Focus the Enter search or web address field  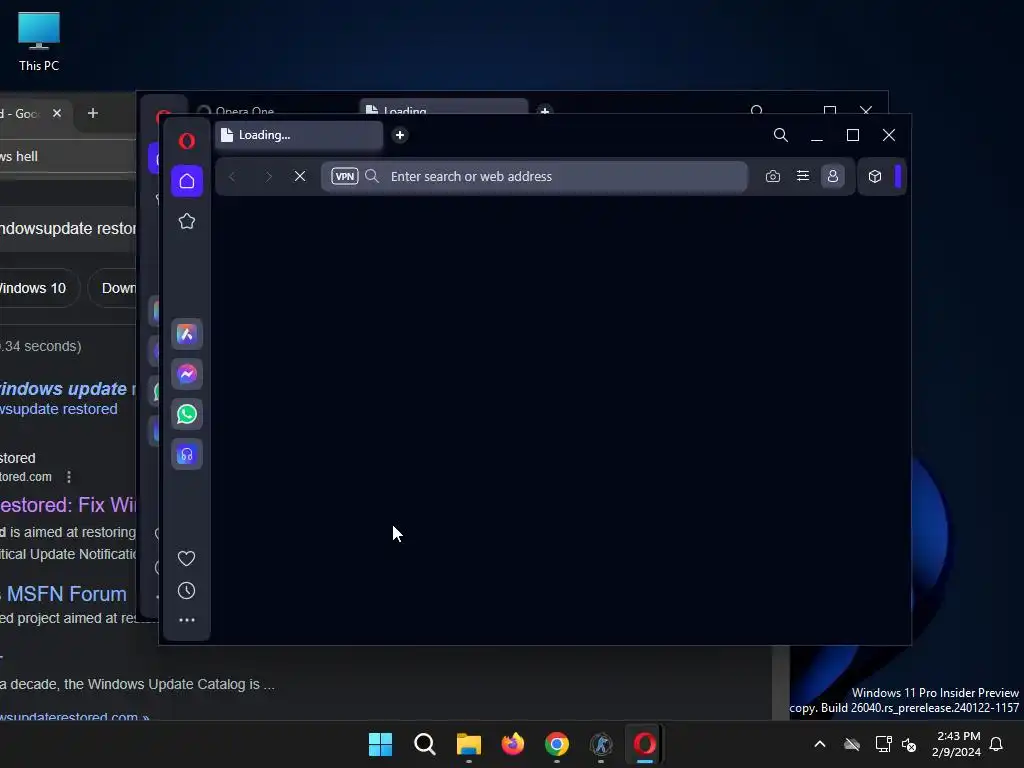click(534, 176)
